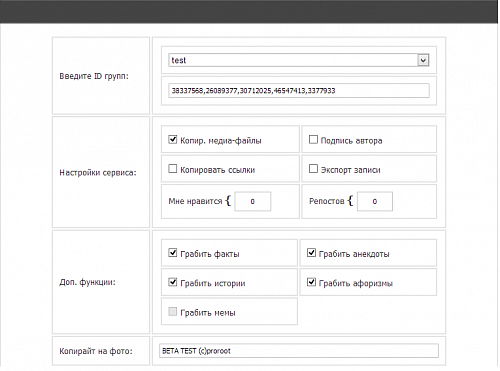The width and height of the screenshot is (500, 371).
Task: Uncheck 'Грабить афоризмы' checkbox
Action: tap(311, 282)
